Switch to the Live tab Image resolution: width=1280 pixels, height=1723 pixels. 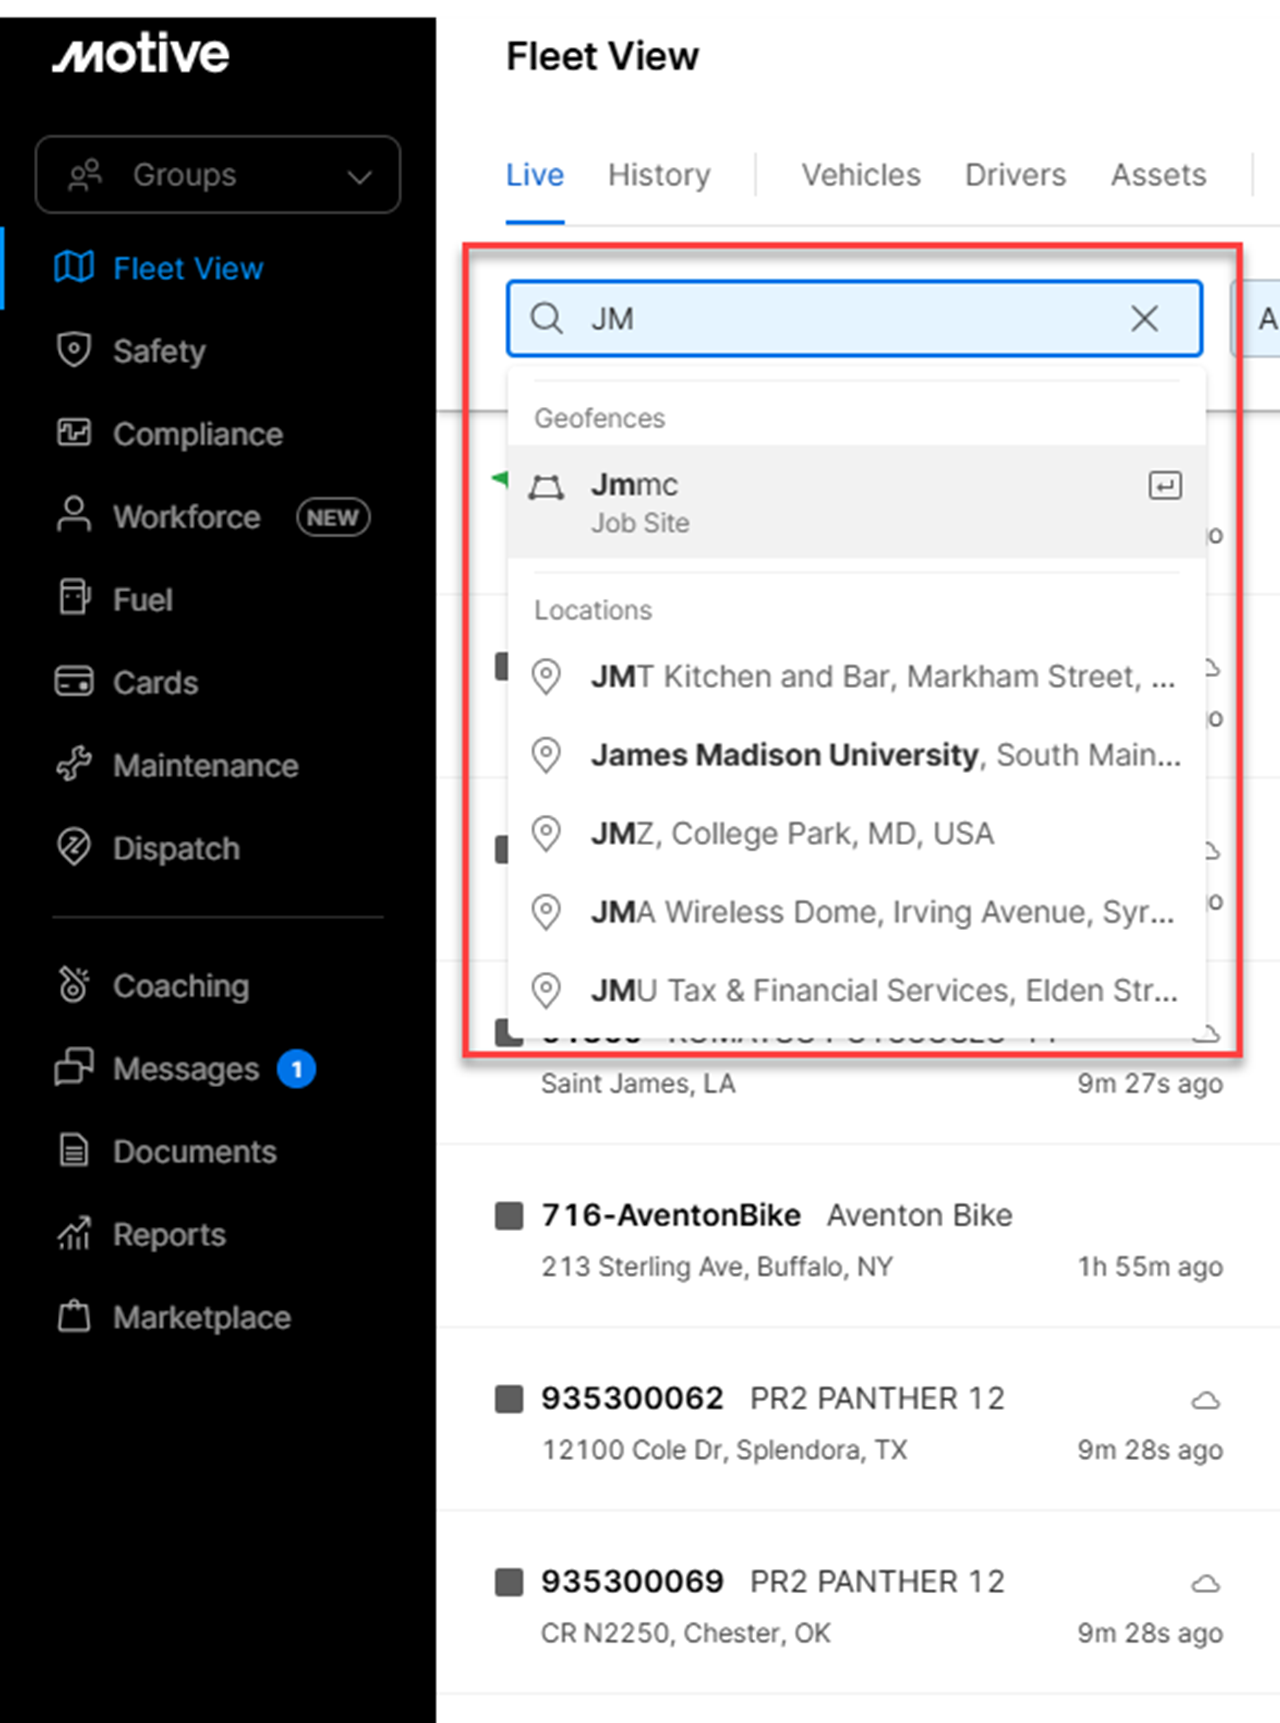535,175
